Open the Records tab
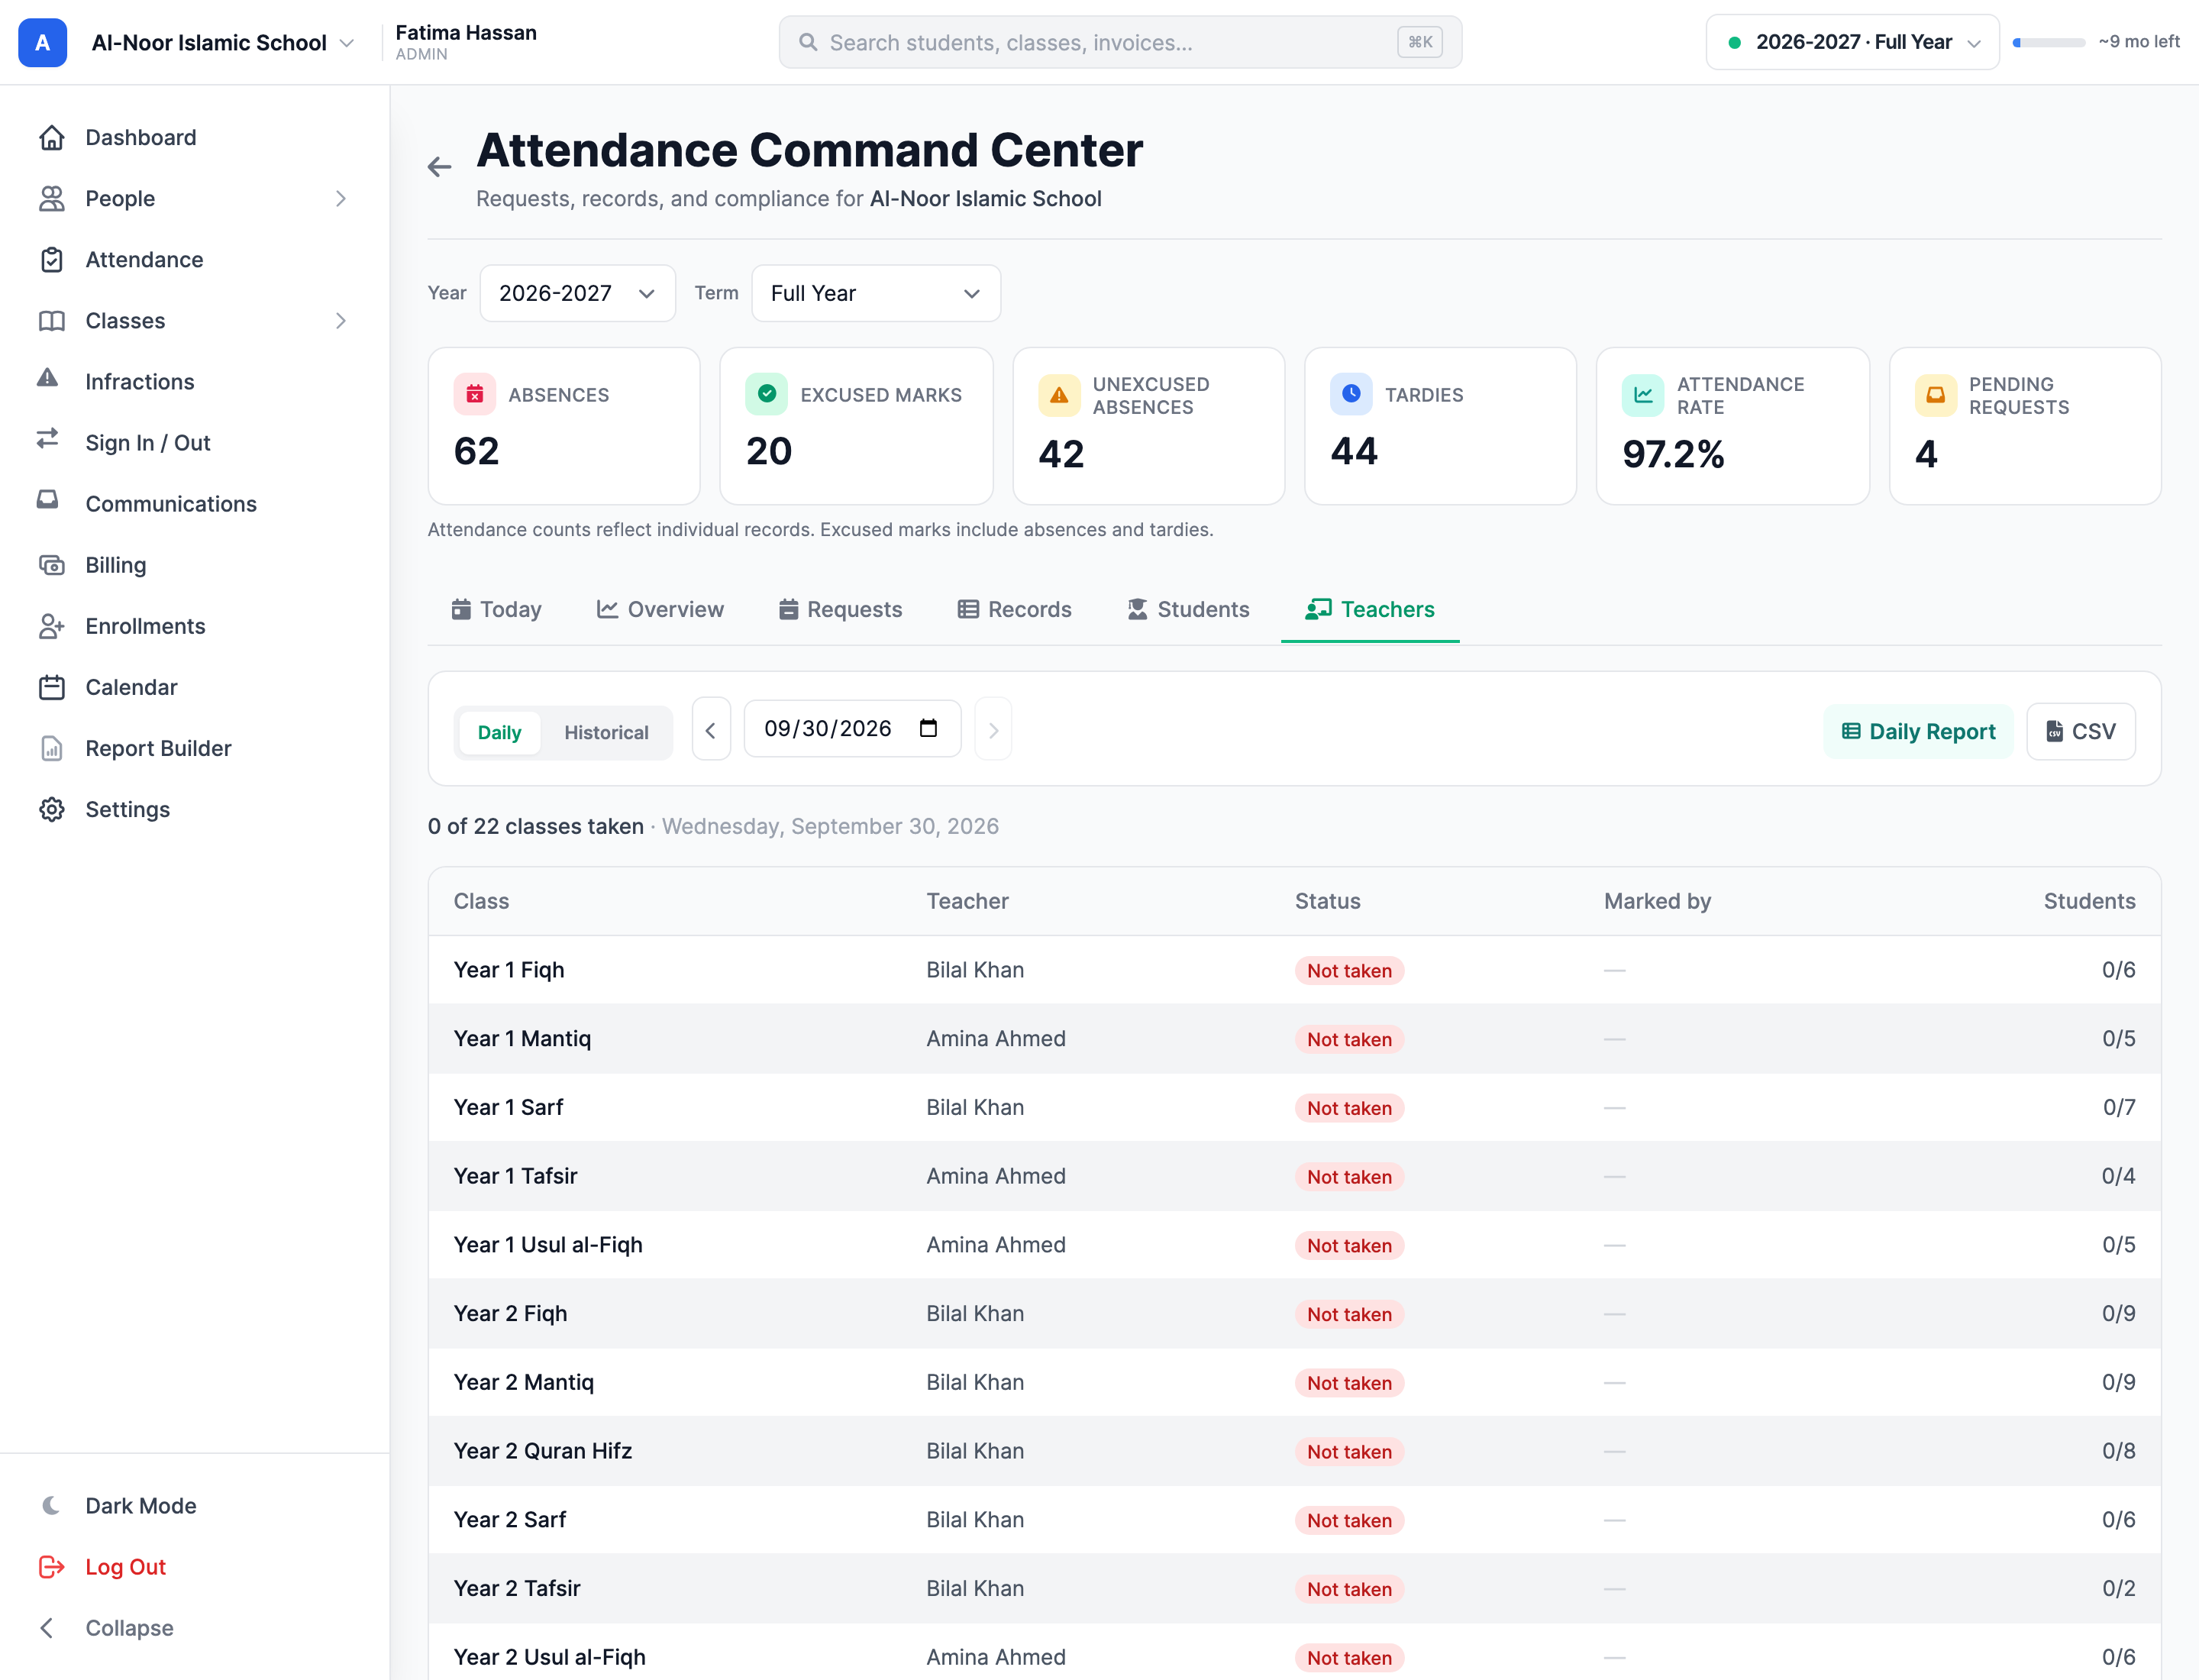The height and width of the screenshot is (1680, 2199). point(1014,609)
